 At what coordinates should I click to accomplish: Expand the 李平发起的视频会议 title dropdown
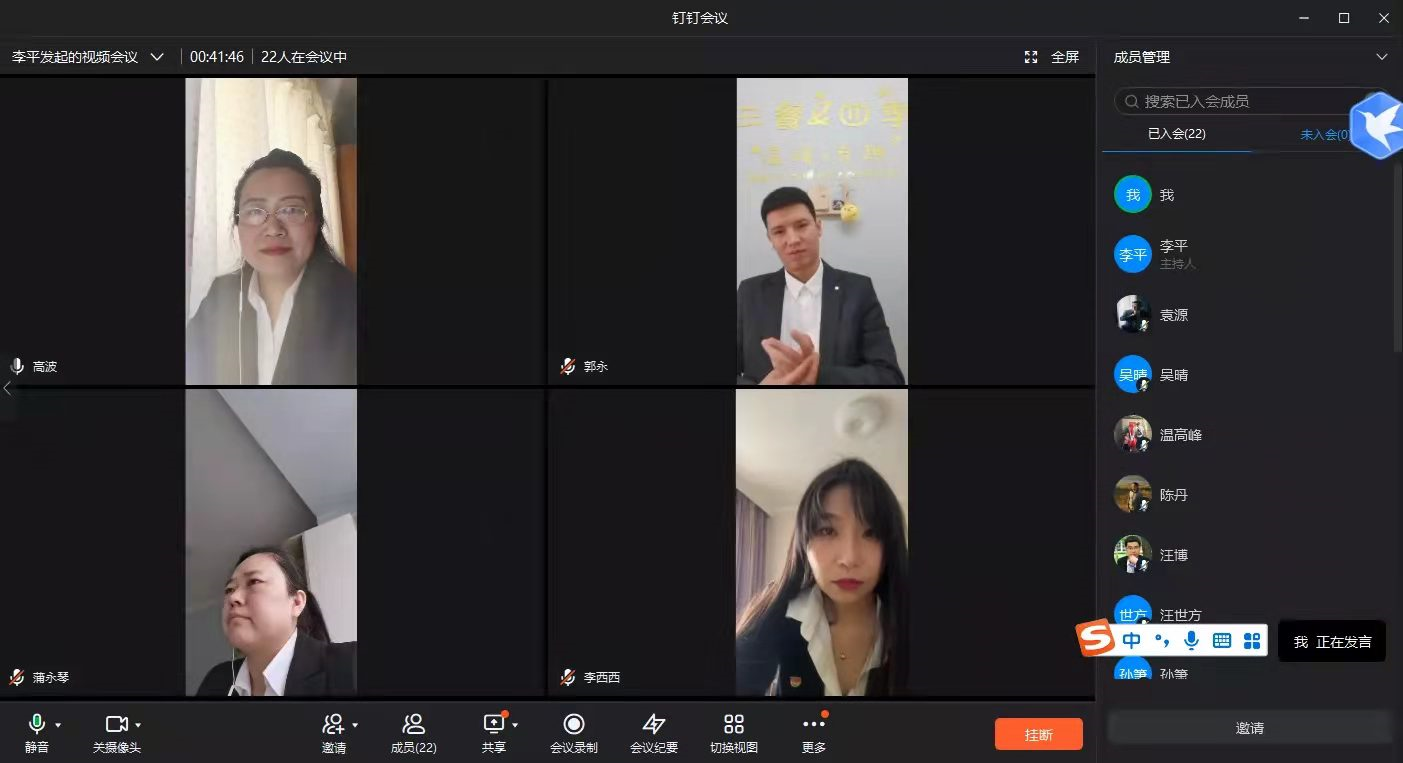click(x=157, y=57)
